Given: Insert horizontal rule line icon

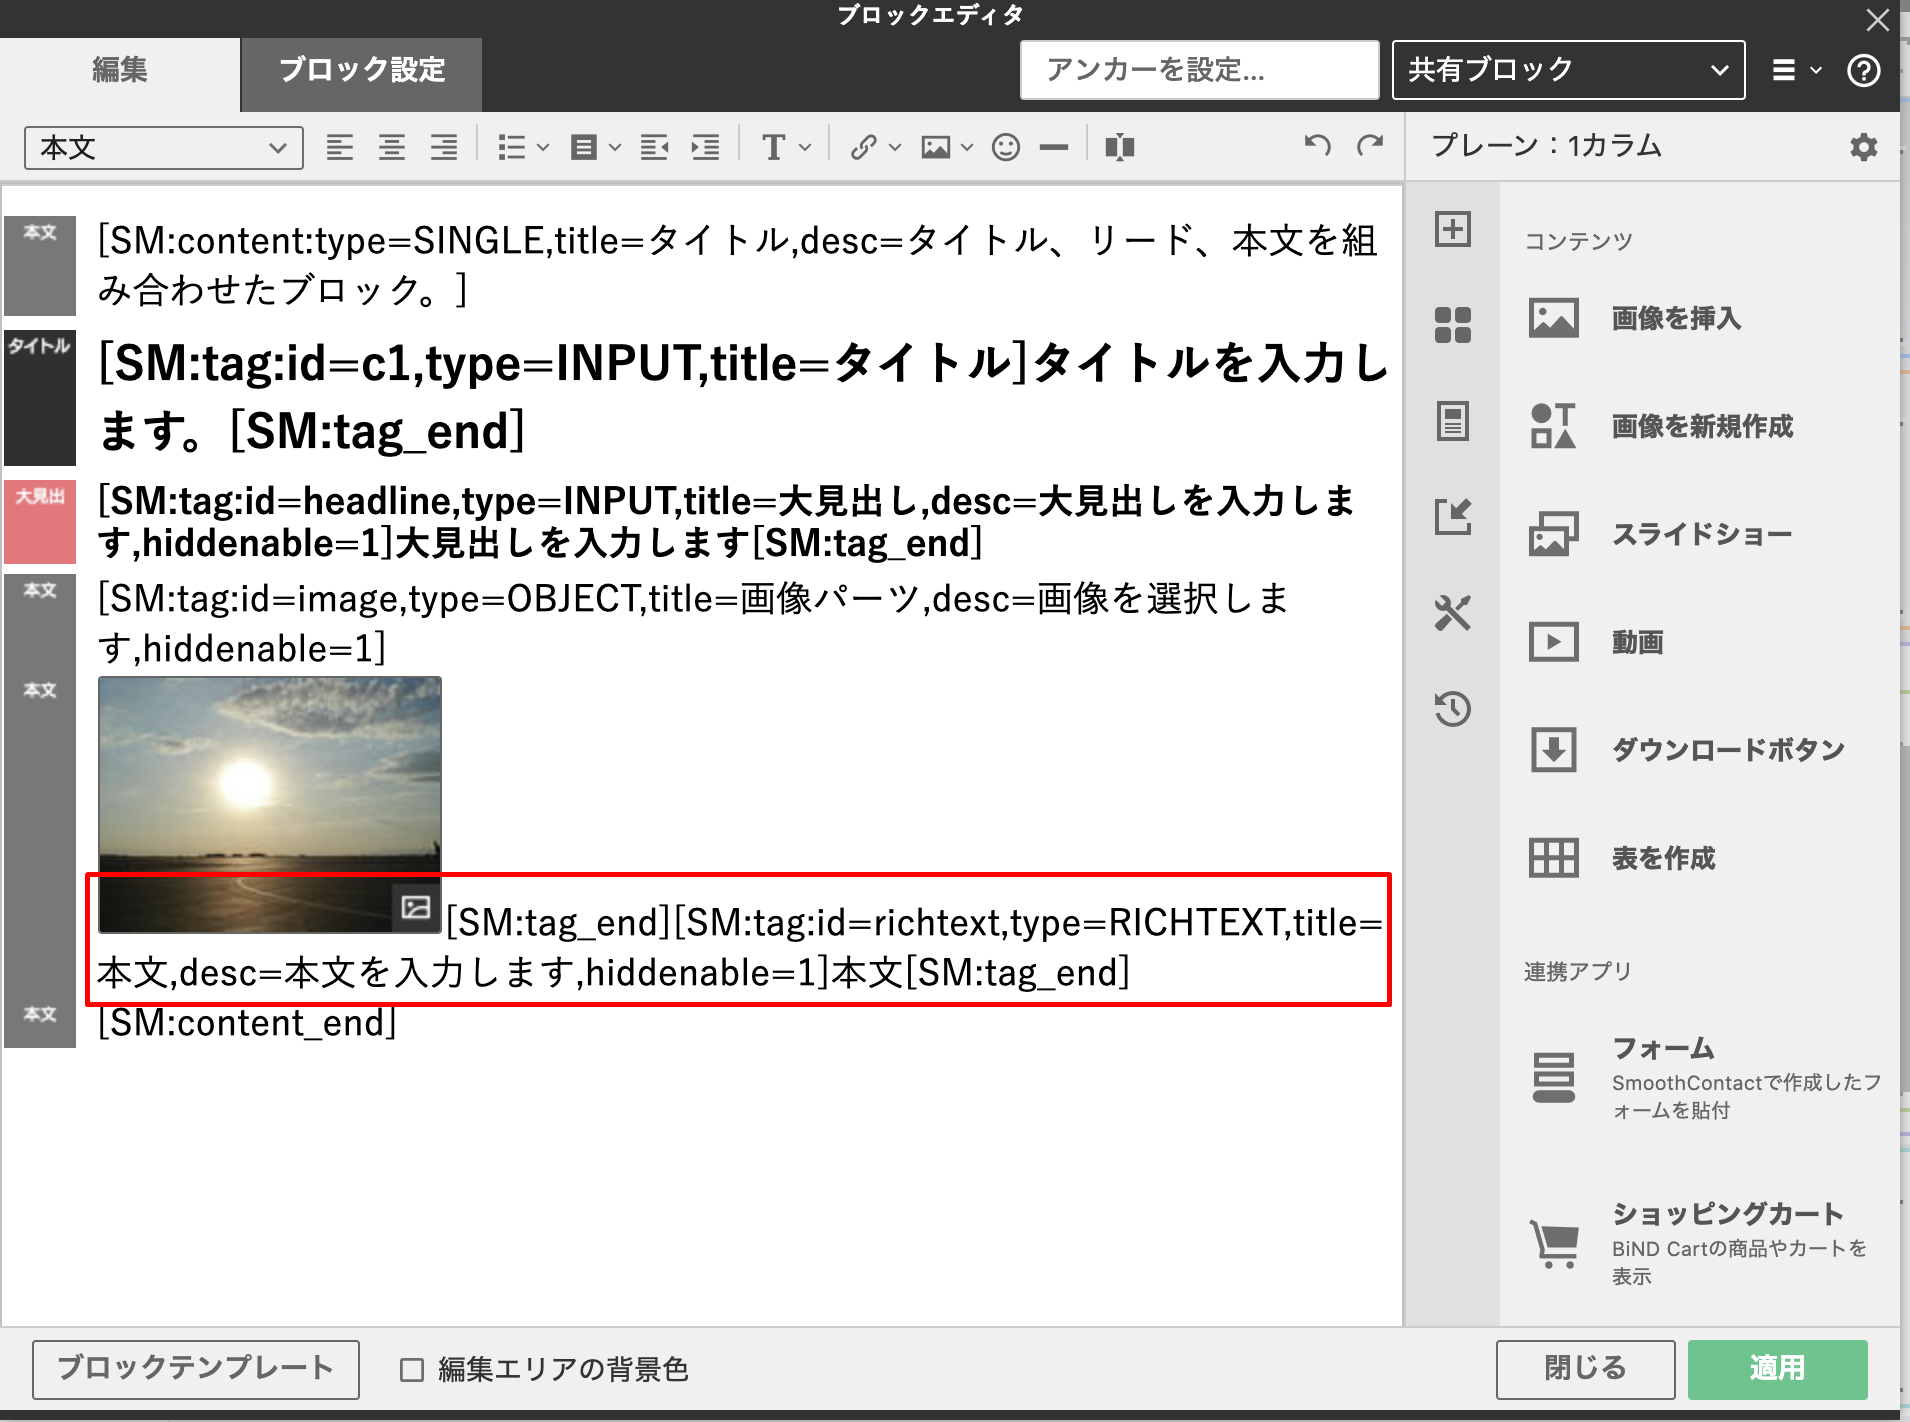Looking at the screenshot, I should tap(1054, 148).
